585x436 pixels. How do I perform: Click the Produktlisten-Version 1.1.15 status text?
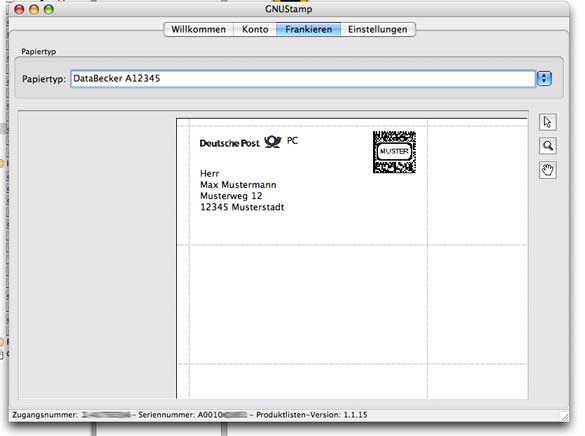click(312, 415)
